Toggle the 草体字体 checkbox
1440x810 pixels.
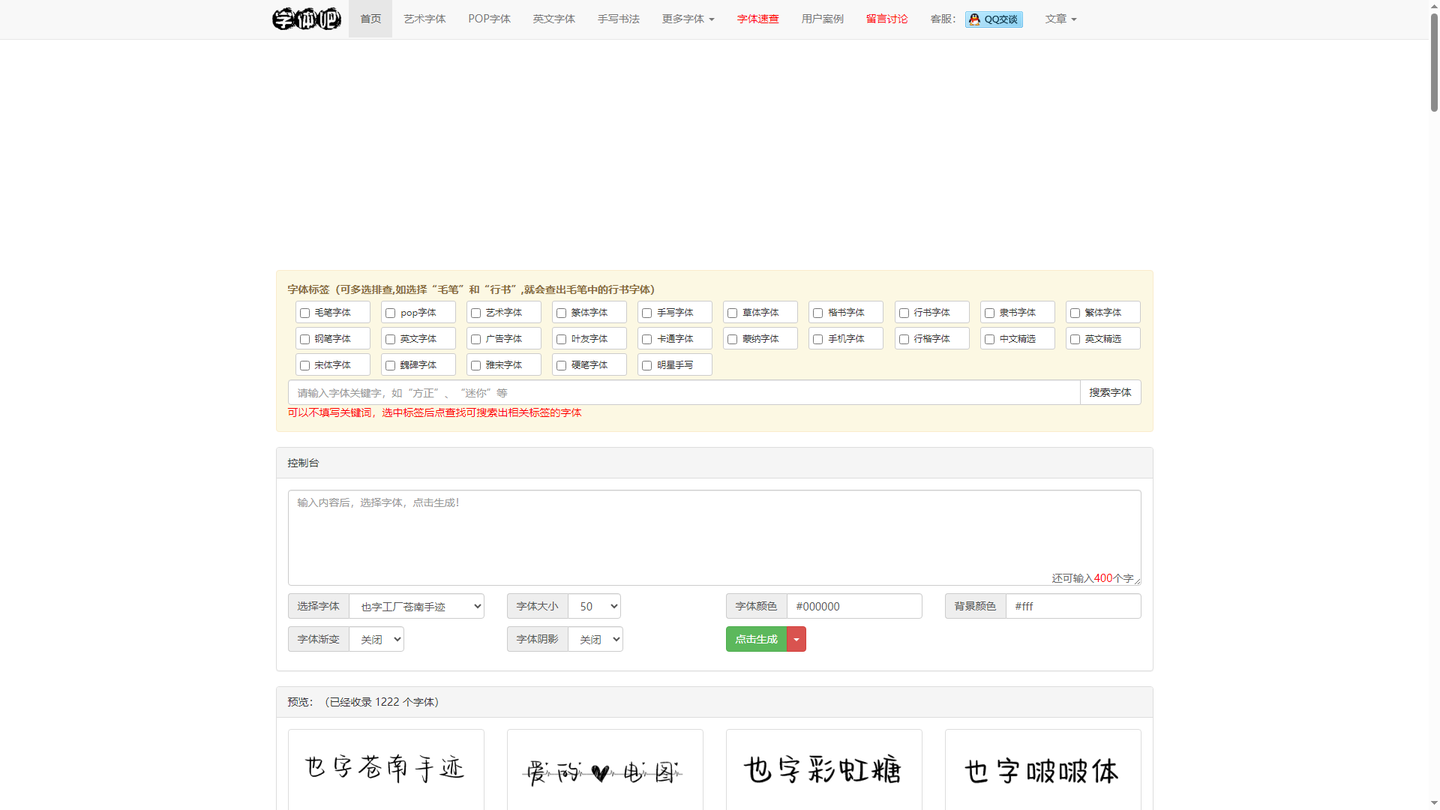tap(732, 313)
